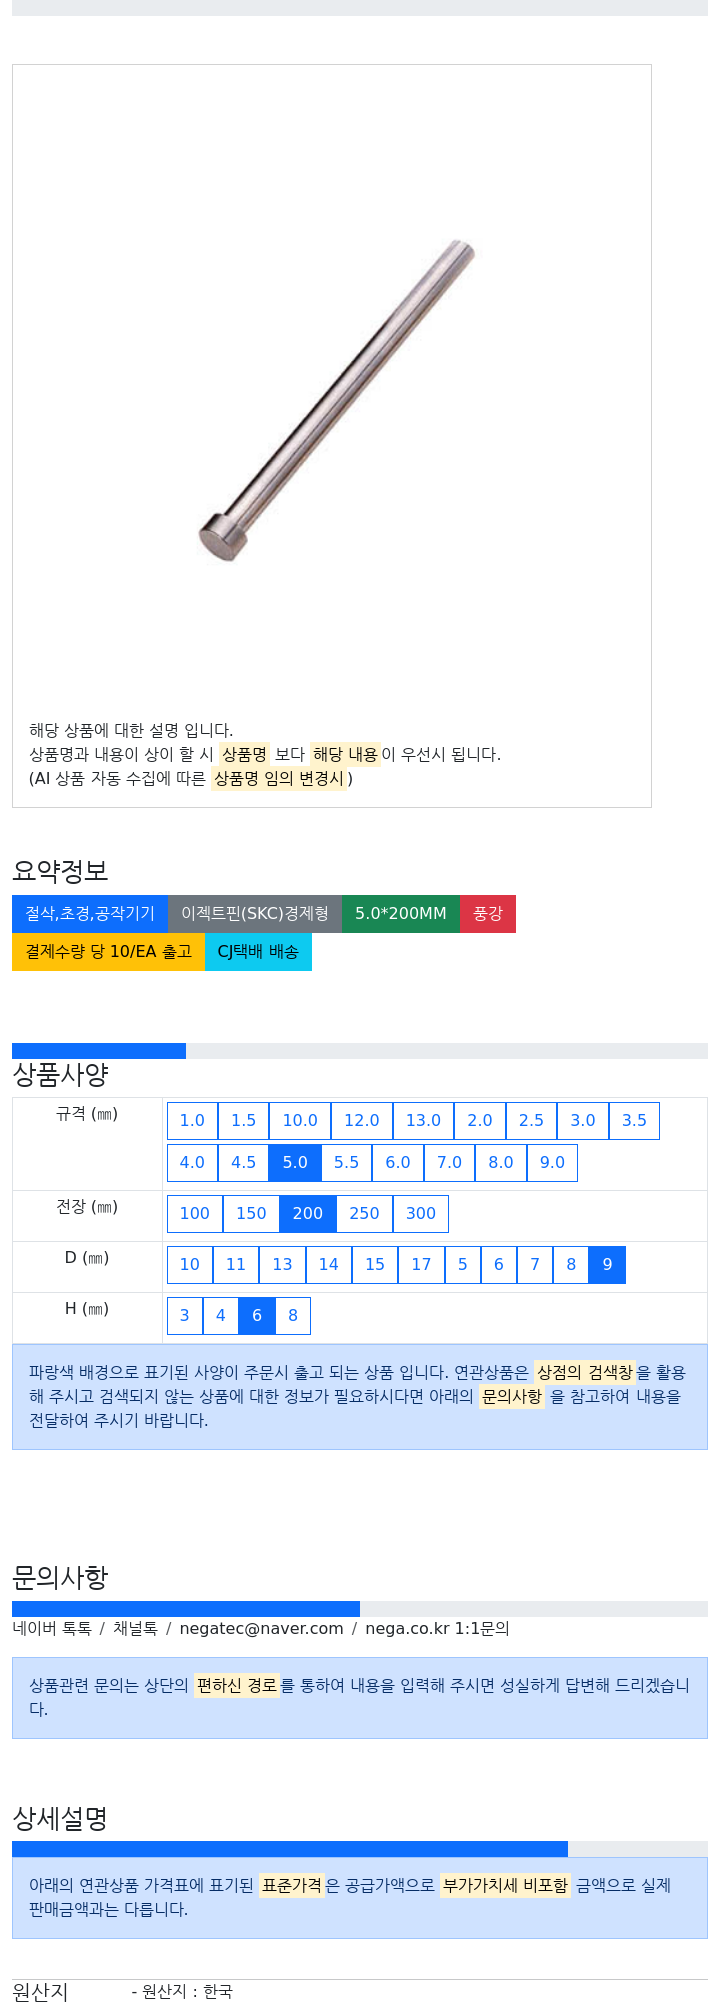
Task: Click the green 5.0*200MM tag
Action: (401, 914)
